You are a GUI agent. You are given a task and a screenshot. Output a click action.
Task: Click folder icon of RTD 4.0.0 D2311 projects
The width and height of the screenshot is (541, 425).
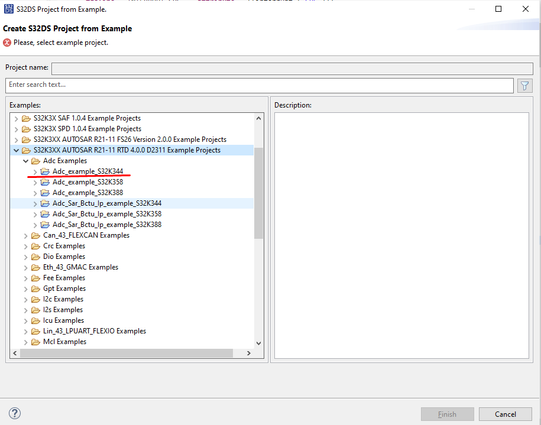point(26,150)
